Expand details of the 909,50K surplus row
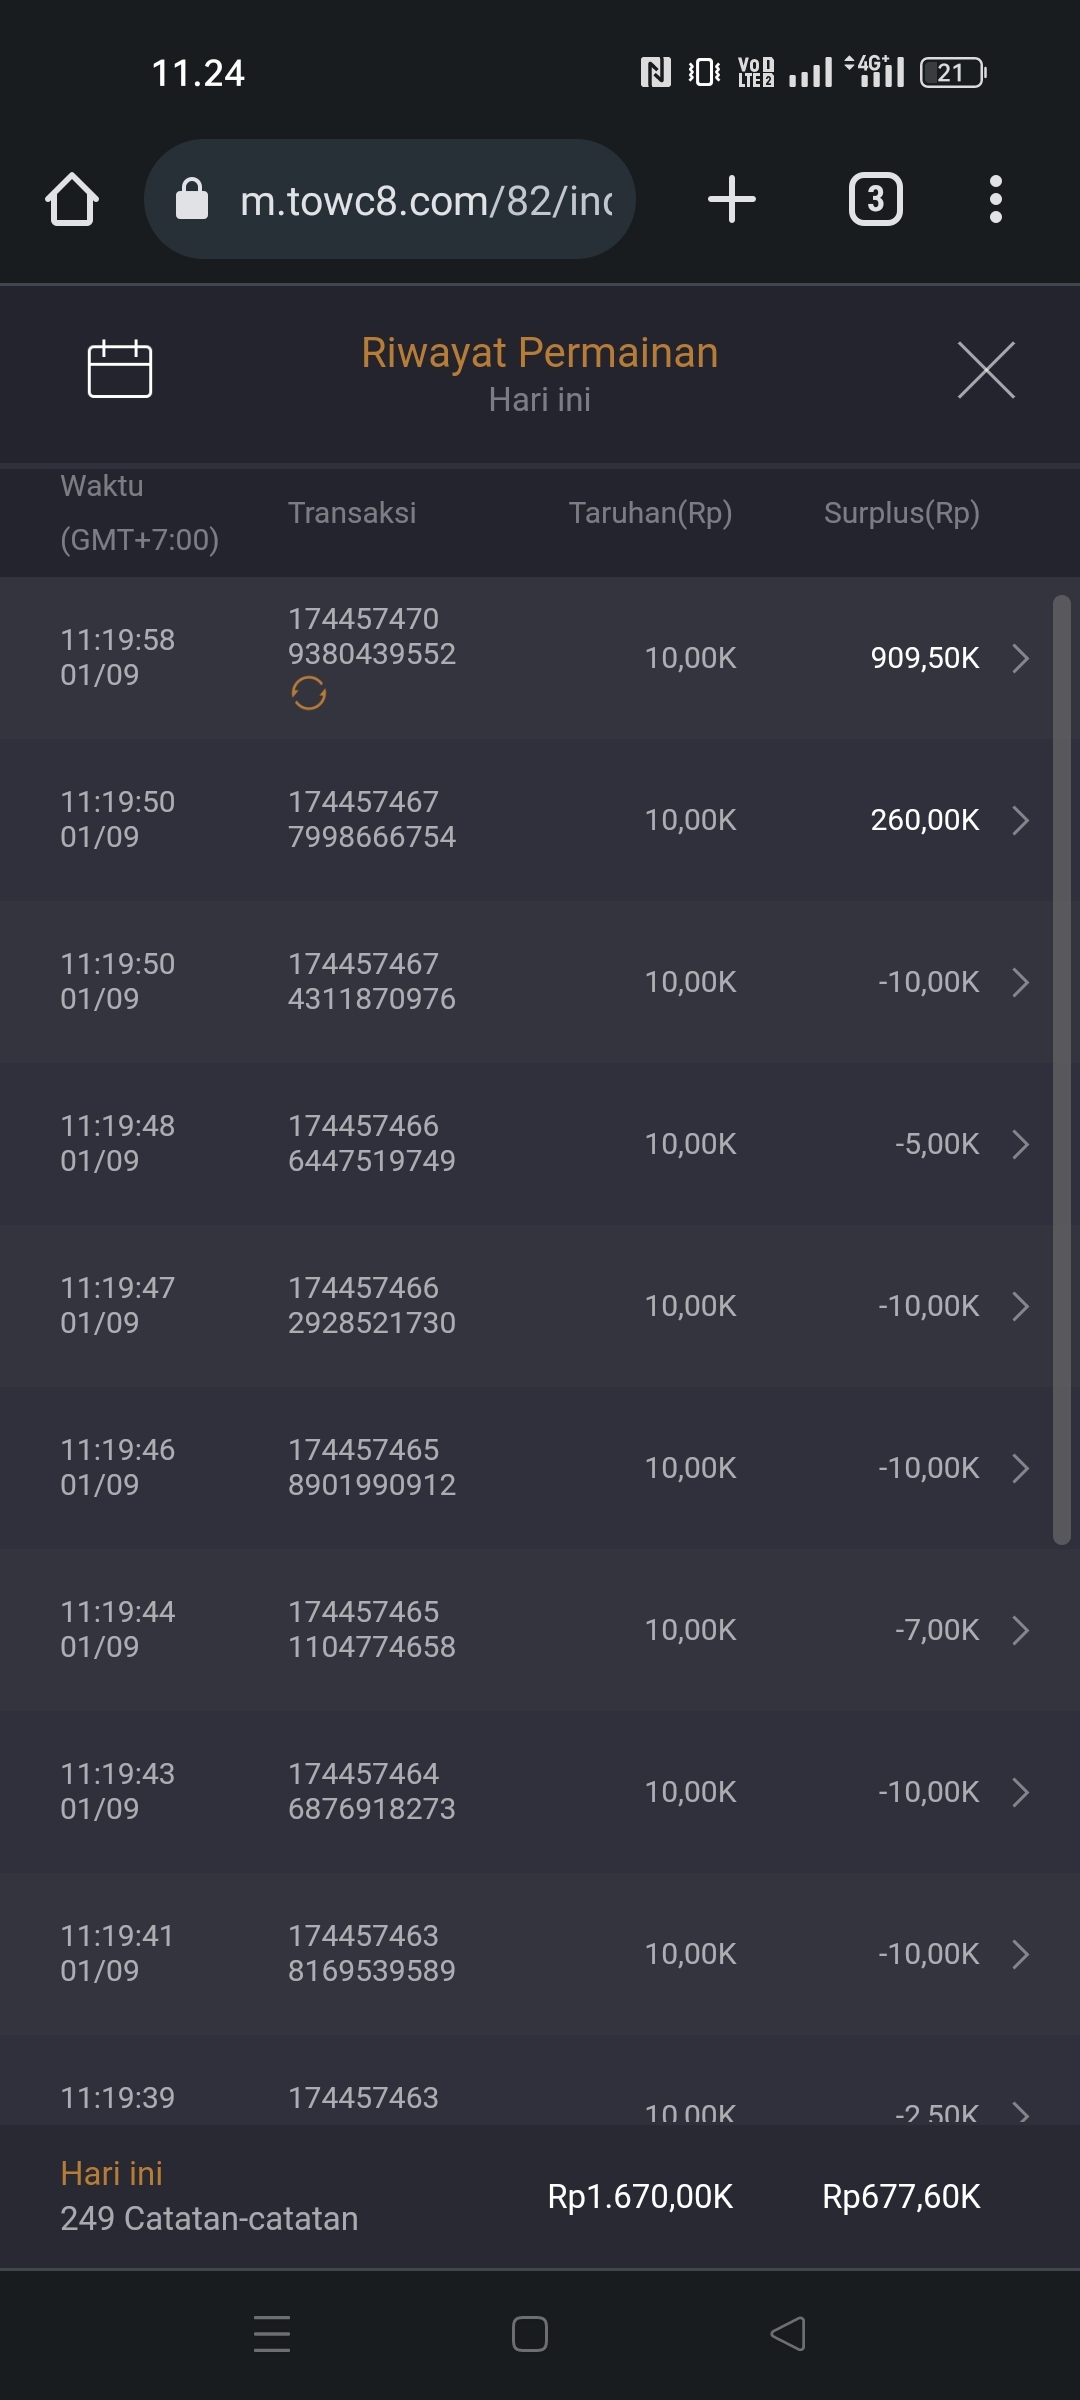Viewport: 1080px width, 2400px height. tap(1020, 658)
